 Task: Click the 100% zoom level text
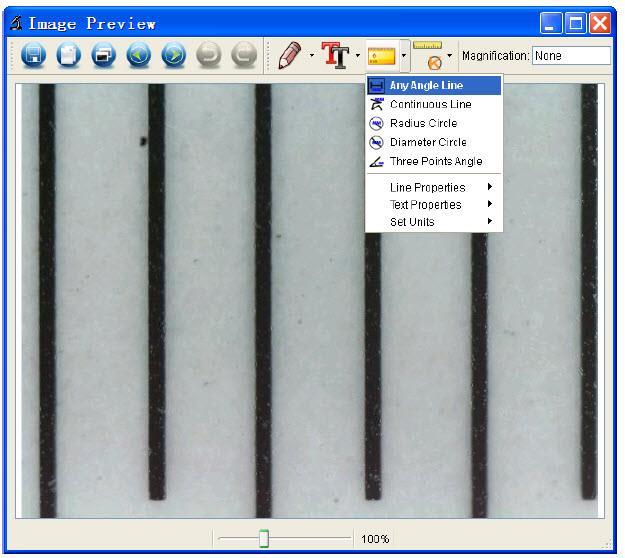click(375, 539)
